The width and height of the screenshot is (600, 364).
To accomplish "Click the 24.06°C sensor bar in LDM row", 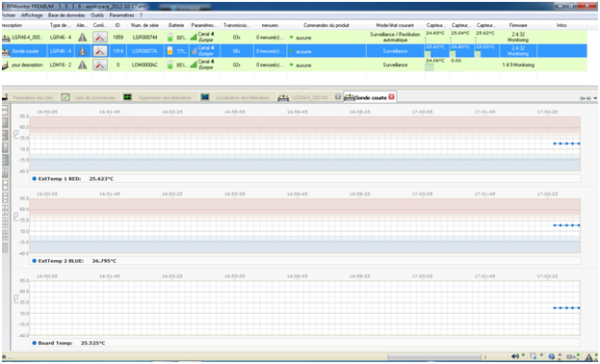I will click(x=429, y=67).
